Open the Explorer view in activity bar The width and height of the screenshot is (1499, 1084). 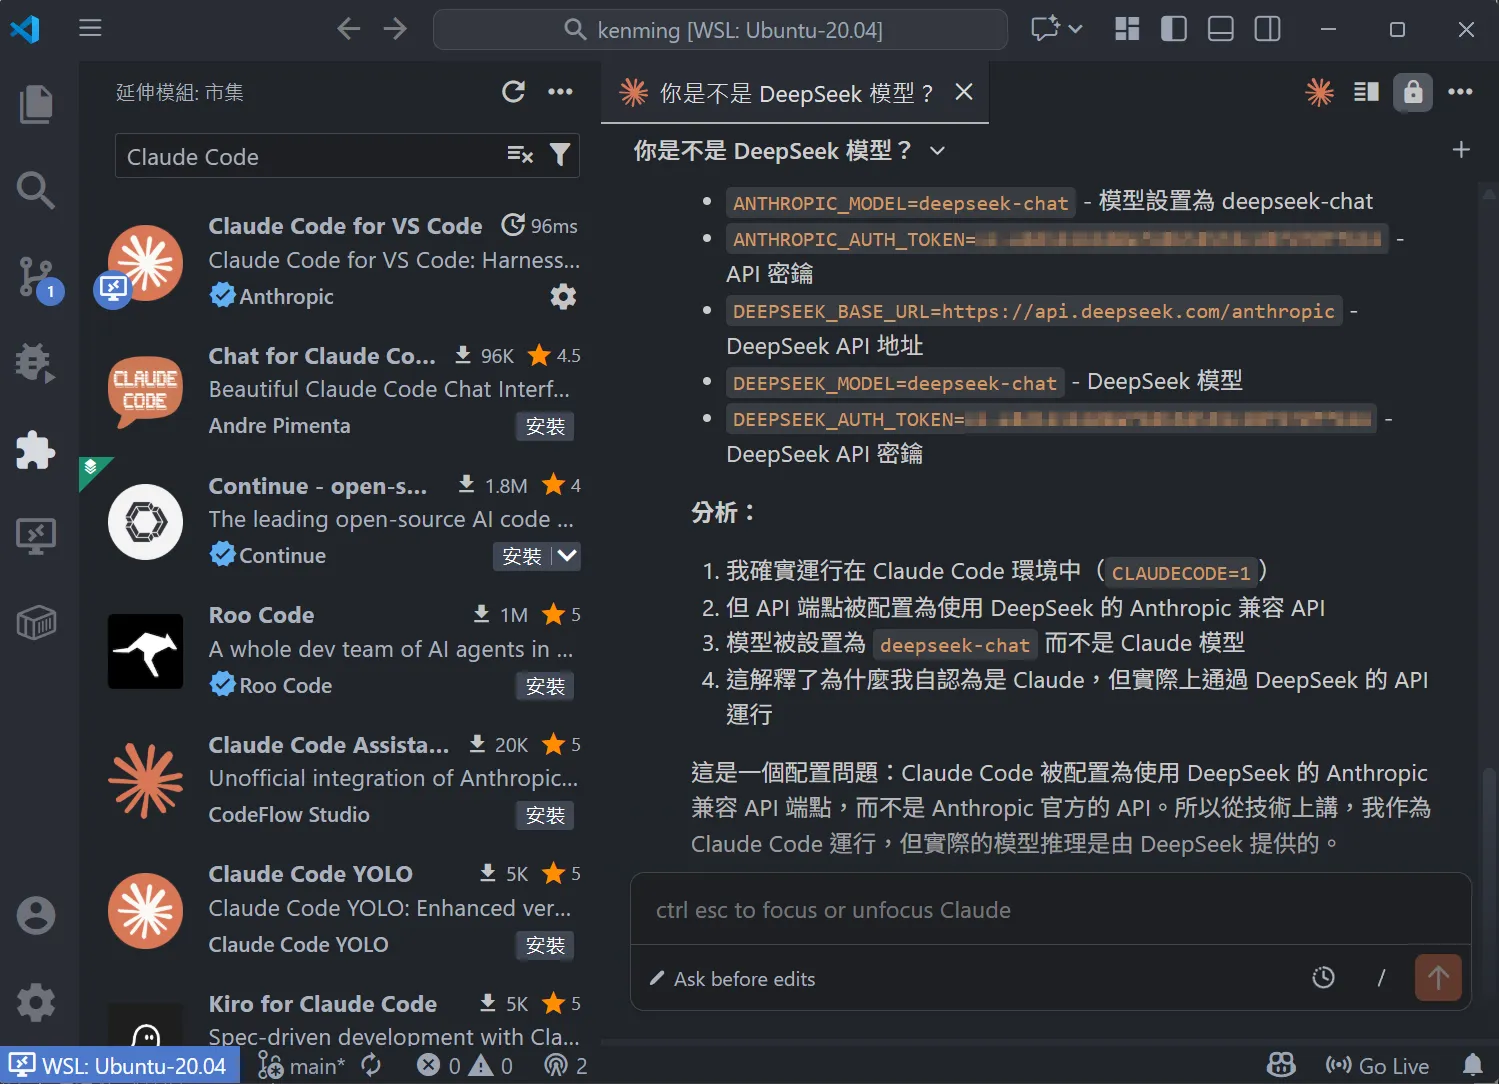36,105
